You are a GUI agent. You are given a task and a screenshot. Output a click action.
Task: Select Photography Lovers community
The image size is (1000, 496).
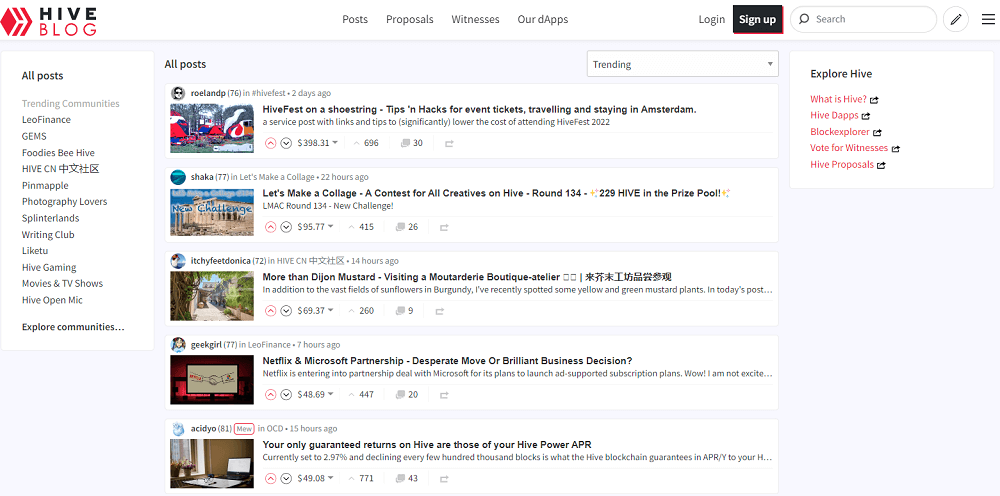pos(64,201)
